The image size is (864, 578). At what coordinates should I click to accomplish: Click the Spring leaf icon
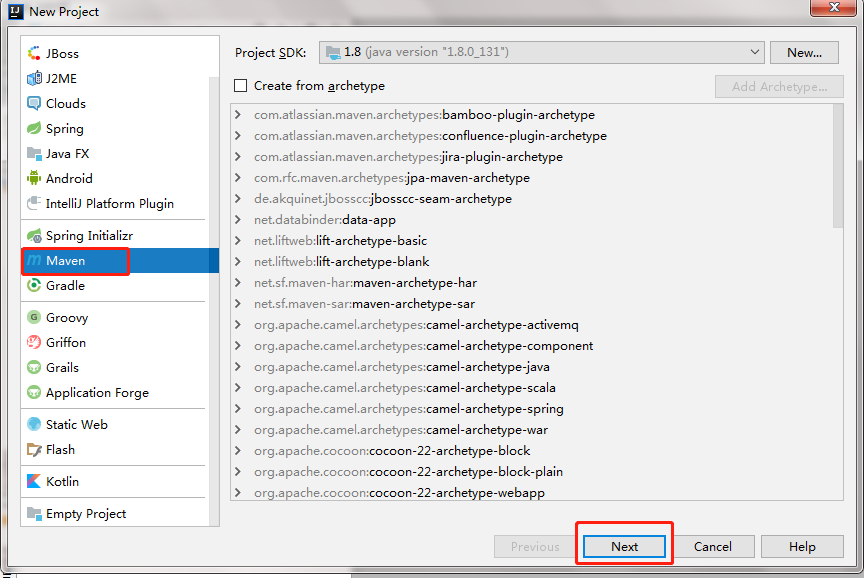[x=34, y=128]
